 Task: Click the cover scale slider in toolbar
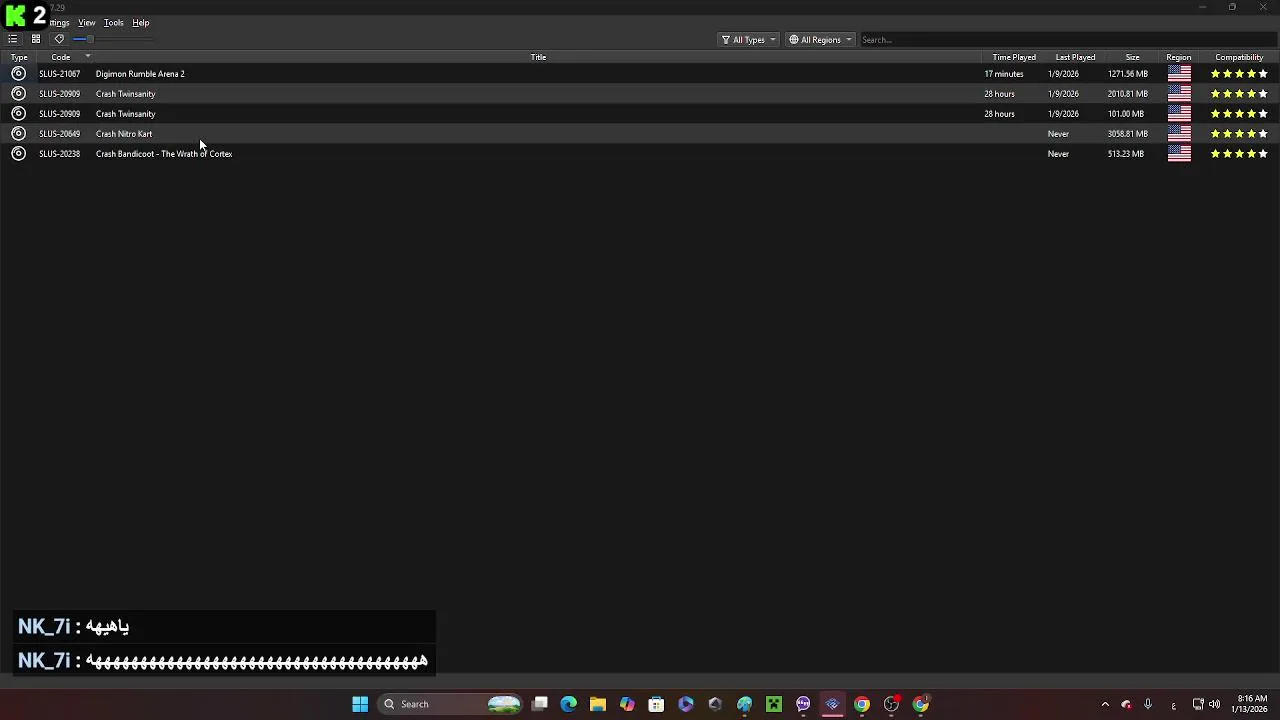[112, 39]
